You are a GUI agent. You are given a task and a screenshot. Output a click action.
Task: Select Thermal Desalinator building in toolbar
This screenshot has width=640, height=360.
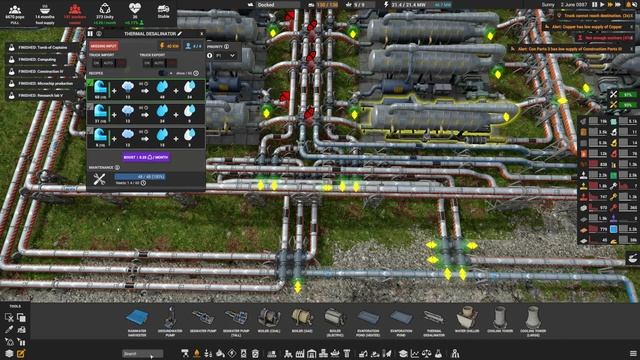(434, 321)
